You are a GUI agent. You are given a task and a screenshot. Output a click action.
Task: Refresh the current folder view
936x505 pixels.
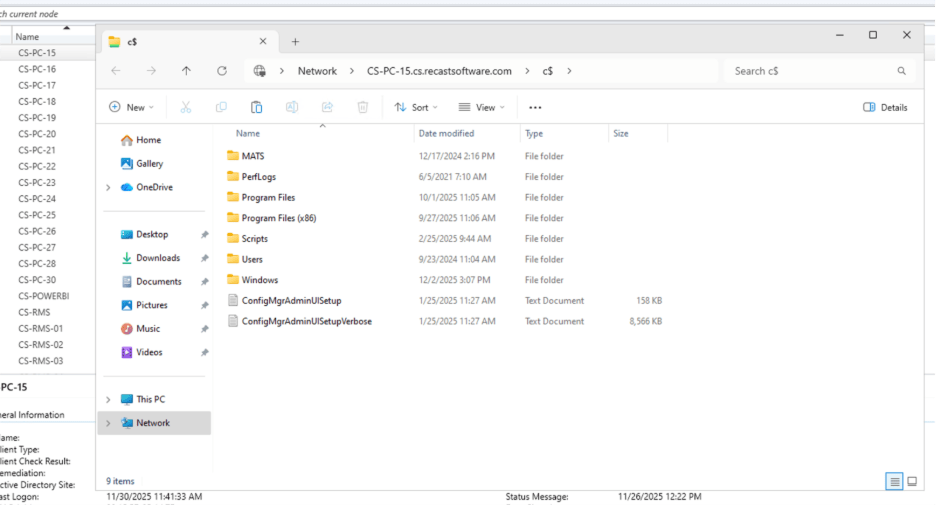click(x=222, y=71)
